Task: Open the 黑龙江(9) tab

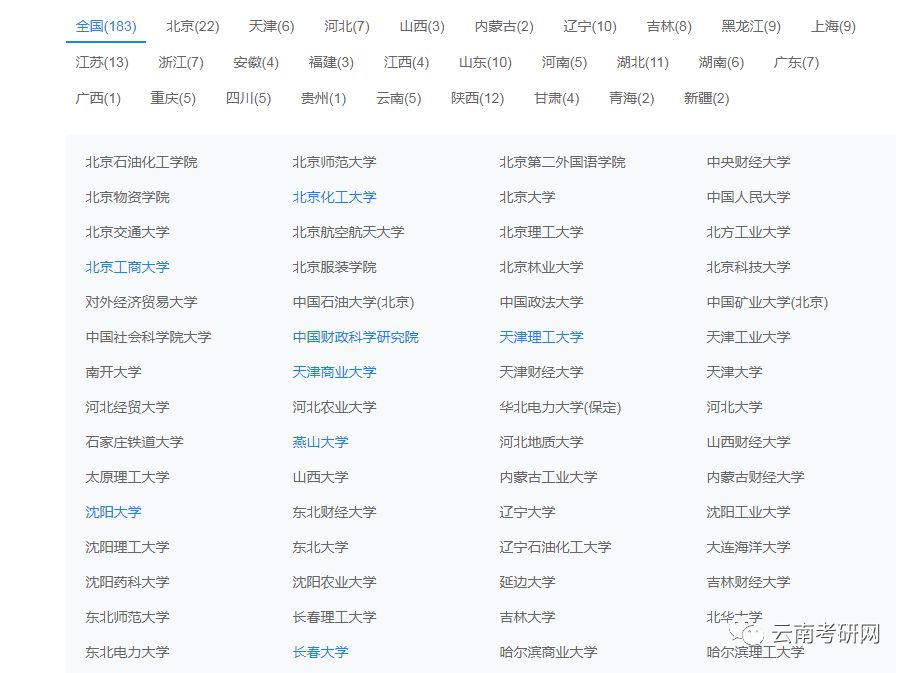Action: [751, 27]
